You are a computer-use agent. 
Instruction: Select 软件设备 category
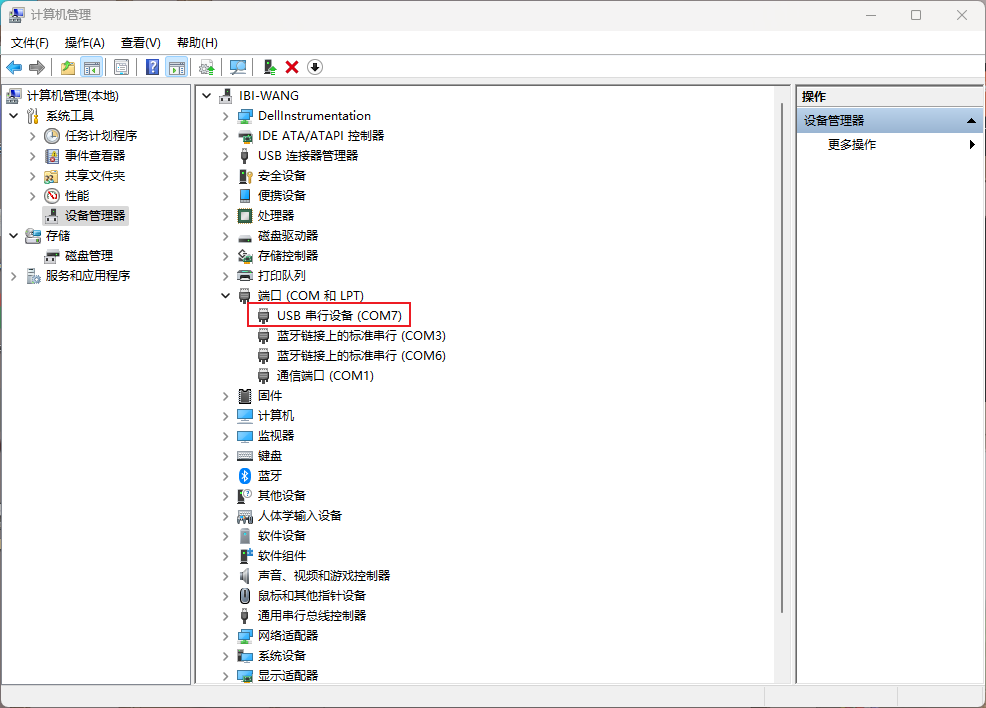282,536
